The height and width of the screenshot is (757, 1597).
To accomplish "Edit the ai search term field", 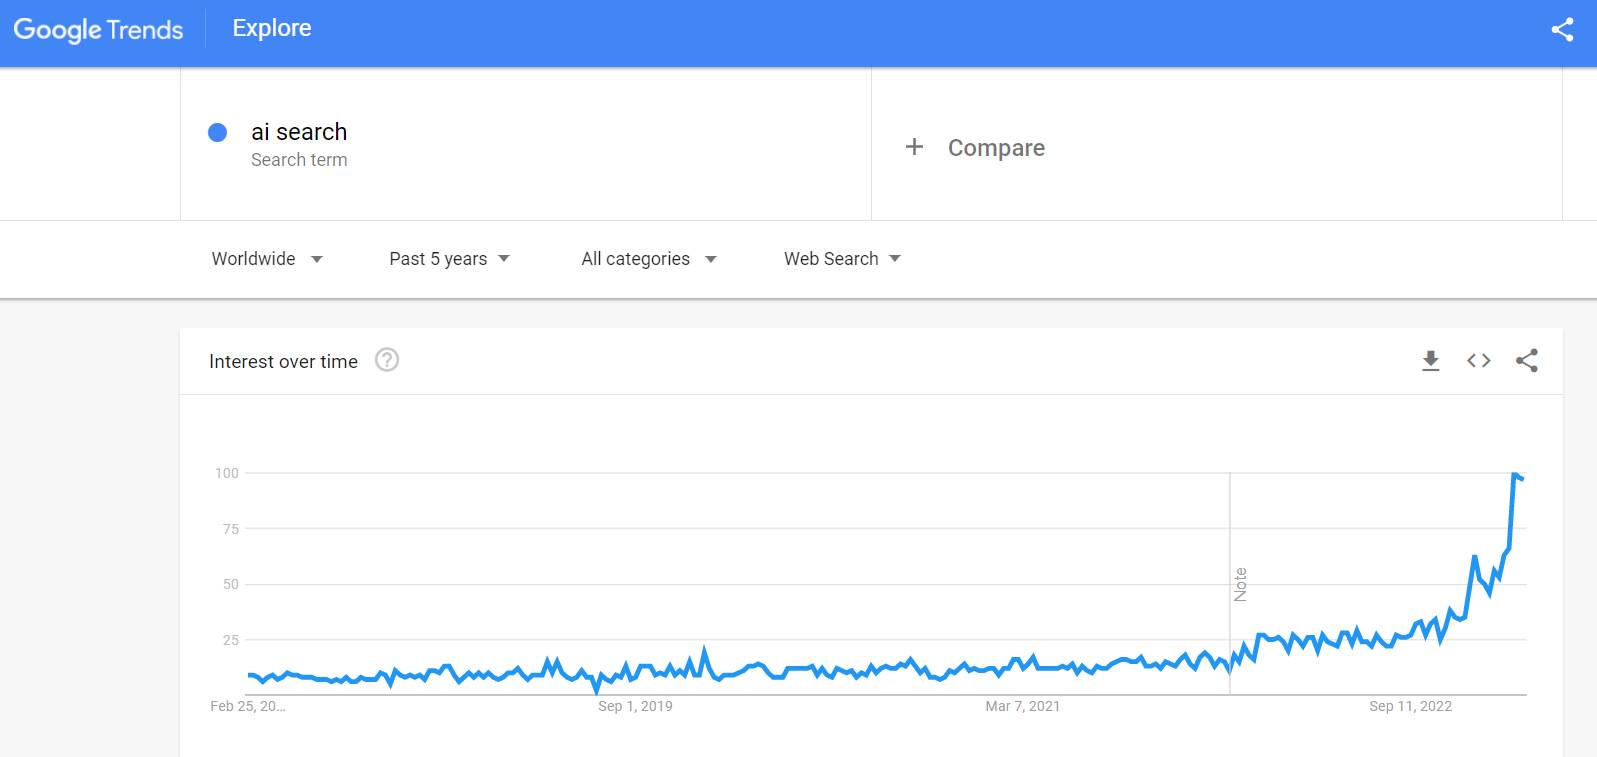I will click(299, 132).
